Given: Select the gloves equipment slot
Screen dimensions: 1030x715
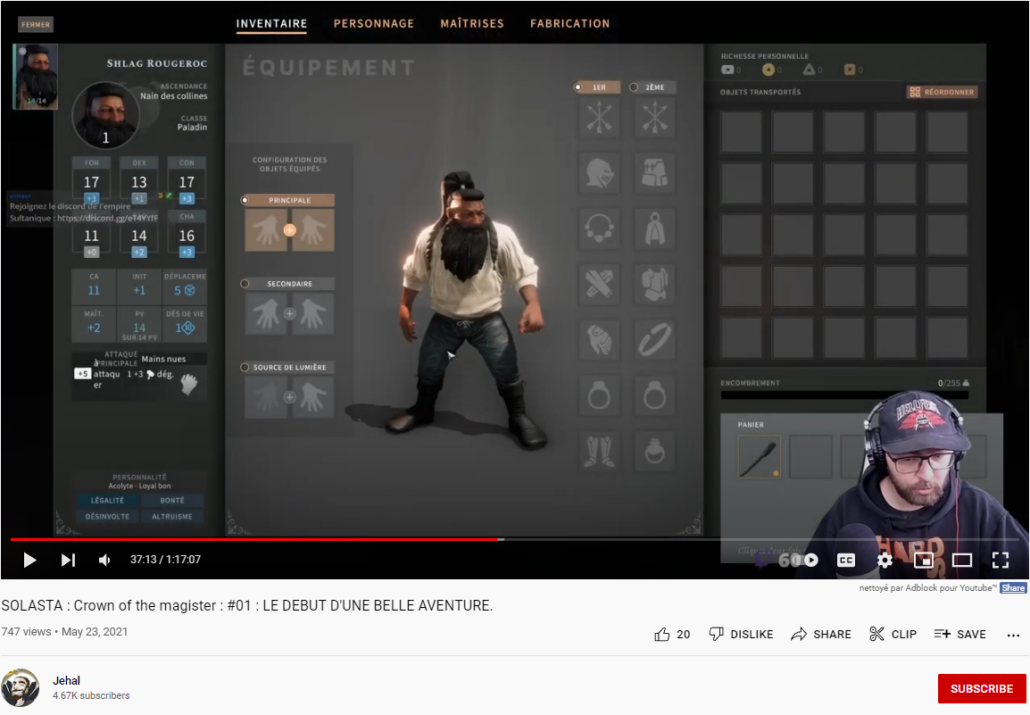Looking at the screenshot, I should pyautogui.click(x=599, y=340).
